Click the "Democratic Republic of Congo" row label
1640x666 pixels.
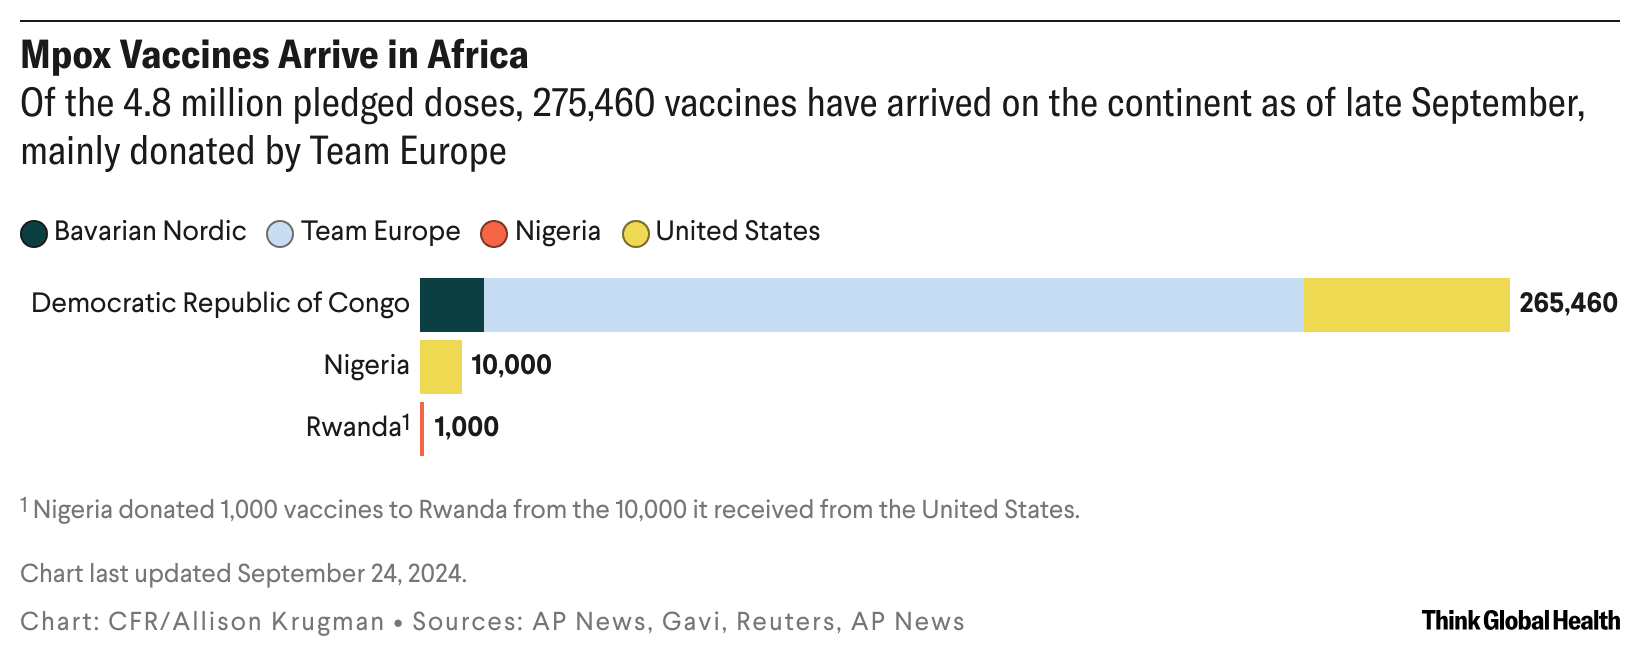[x=220, y=304]
